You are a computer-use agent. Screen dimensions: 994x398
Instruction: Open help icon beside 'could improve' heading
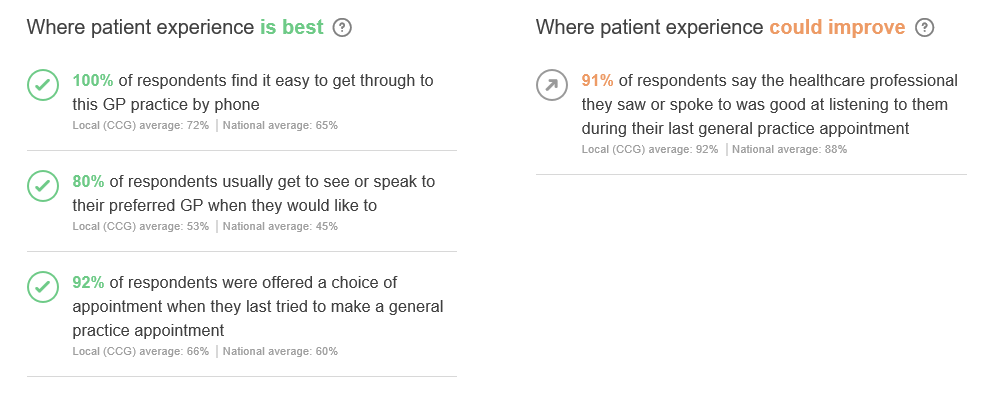(925, 28)
